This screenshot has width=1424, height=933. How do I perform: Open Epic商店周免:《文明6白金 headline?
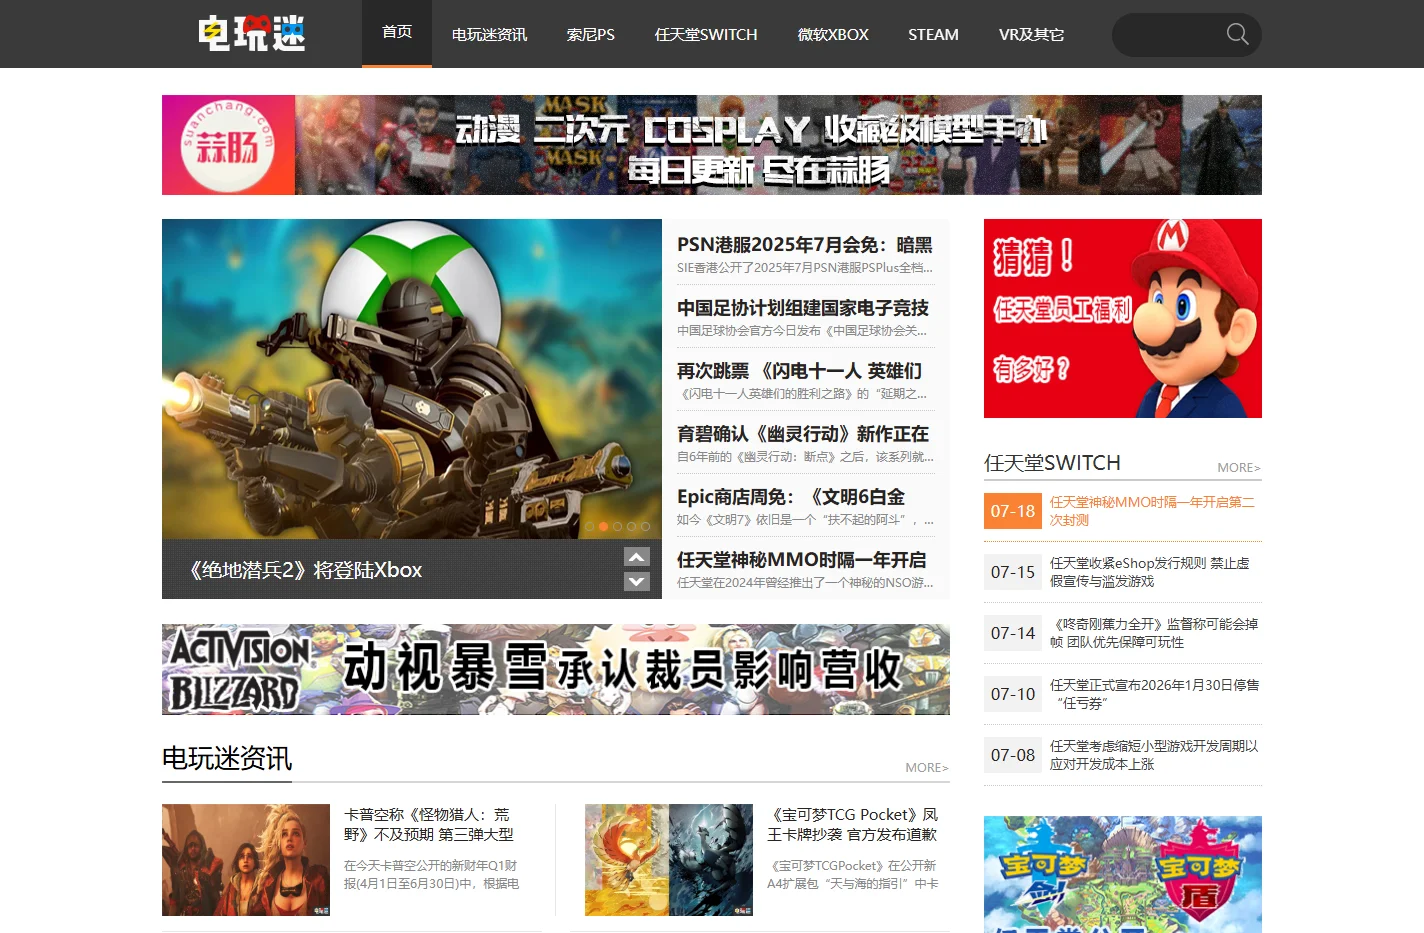pyautogui.click(x=791, y=497)
